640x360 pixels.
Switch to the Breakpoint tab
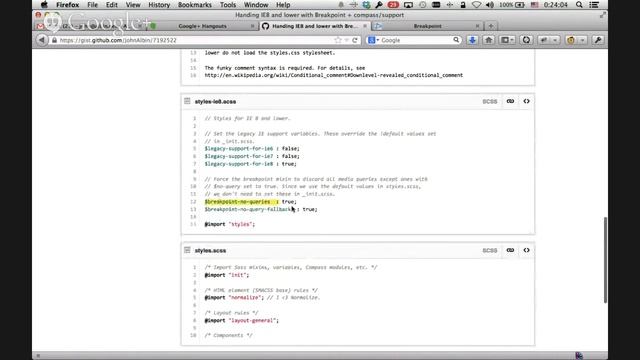point(427,26)
